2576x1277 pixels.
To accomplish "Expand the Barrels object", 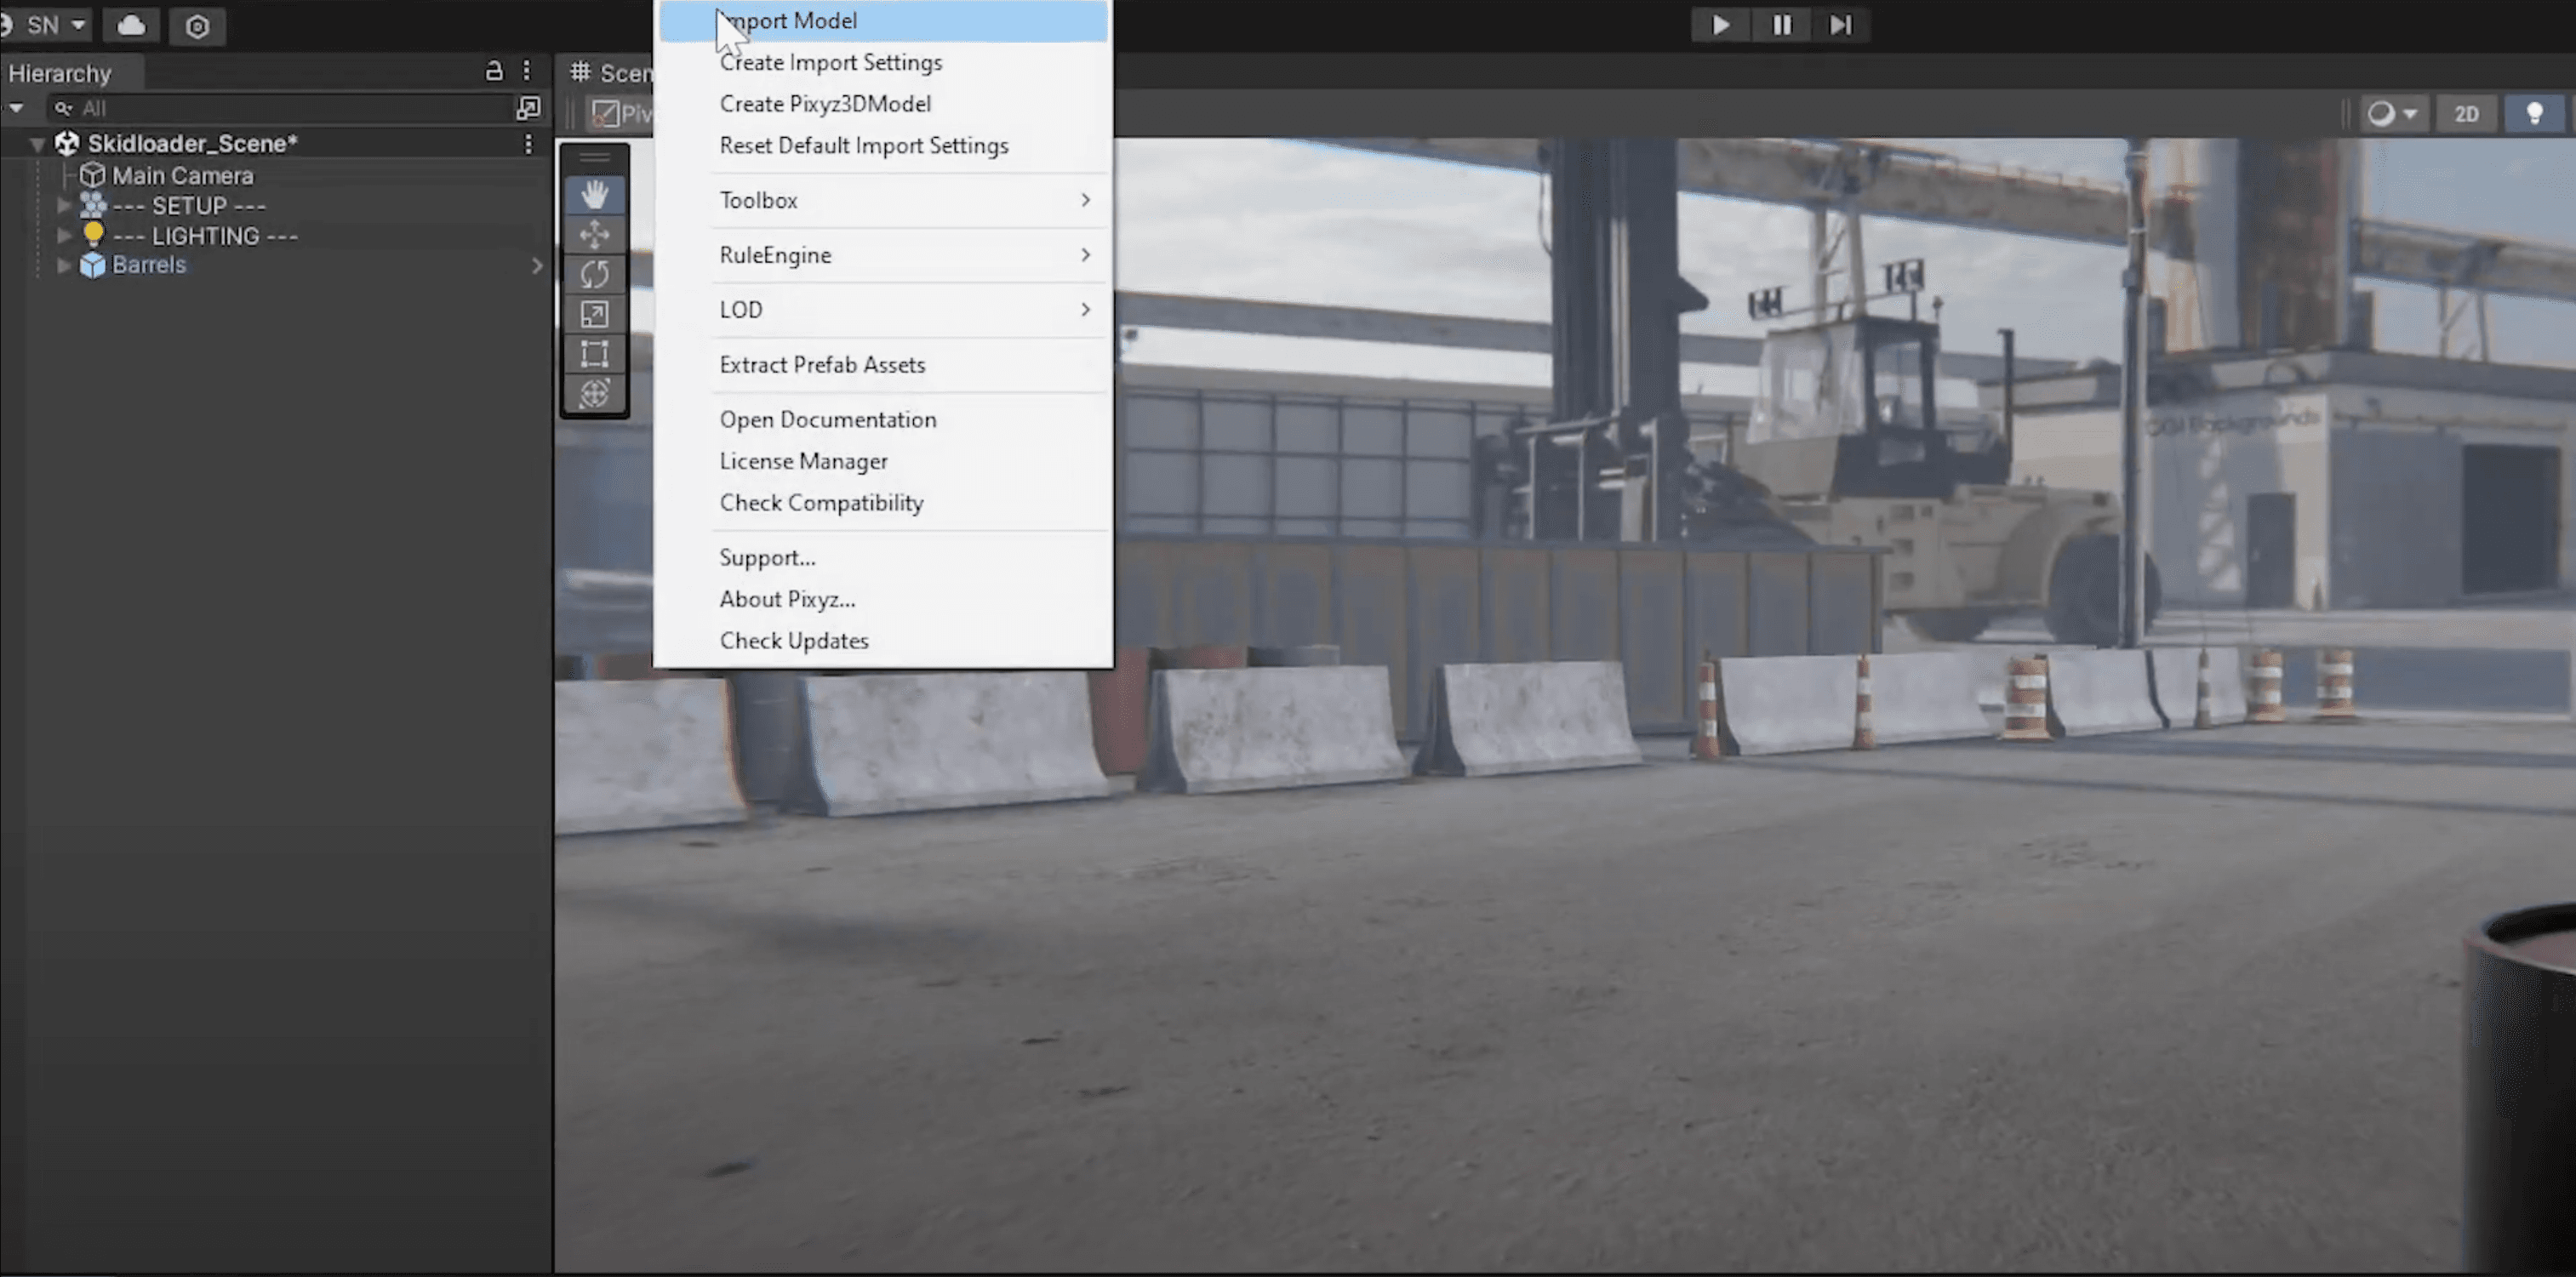I will point(64,265).
